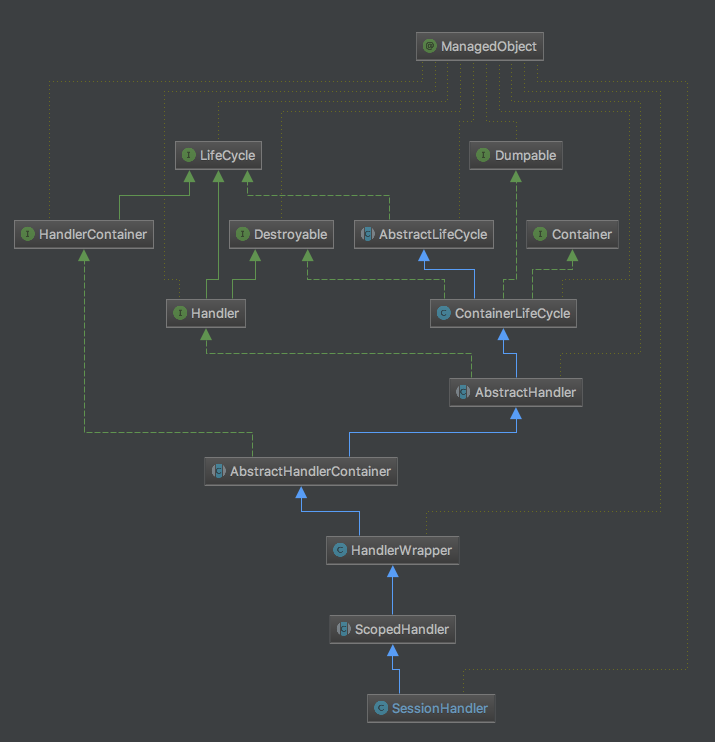Click the class icon beside HandlerWrapper
715x742 pixels.
[x=339, y=550]
